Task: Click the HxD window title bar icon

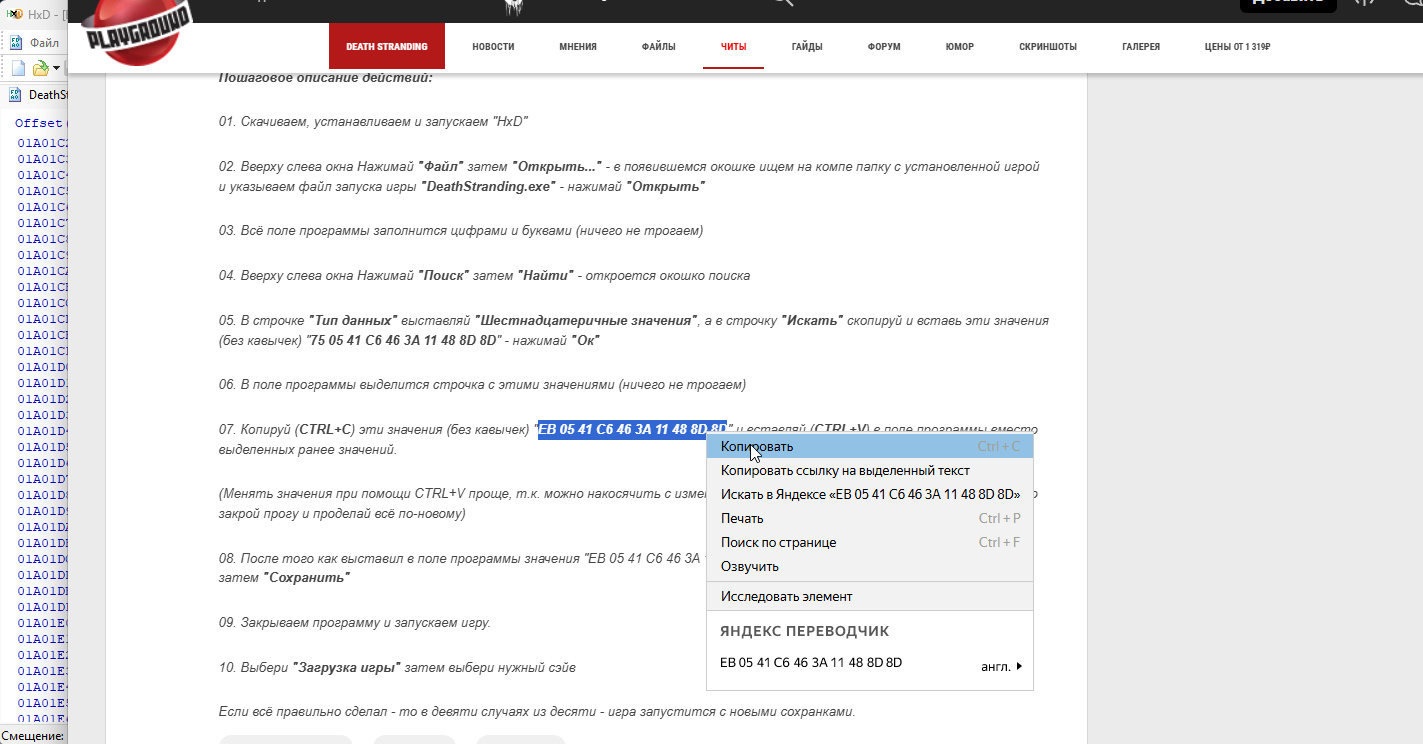Action: pyautogui.click(x=14, y=14)
